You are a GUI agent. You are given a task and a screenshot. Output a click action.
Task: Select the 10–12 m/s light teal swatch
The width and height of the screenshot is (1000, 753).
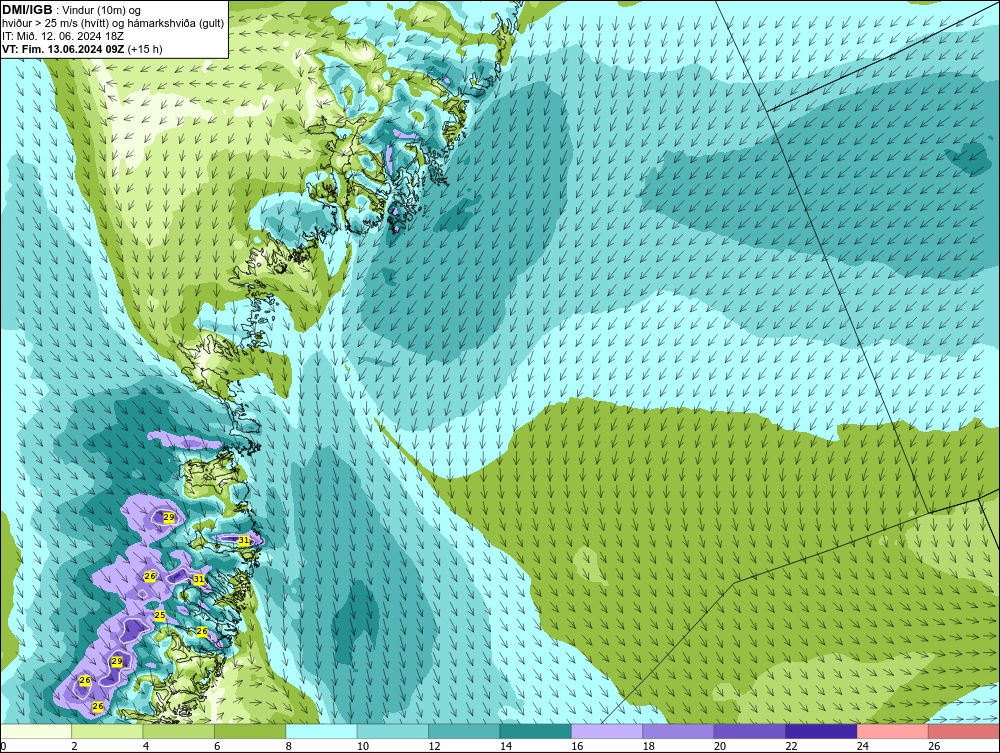click(x=393, y=731)
